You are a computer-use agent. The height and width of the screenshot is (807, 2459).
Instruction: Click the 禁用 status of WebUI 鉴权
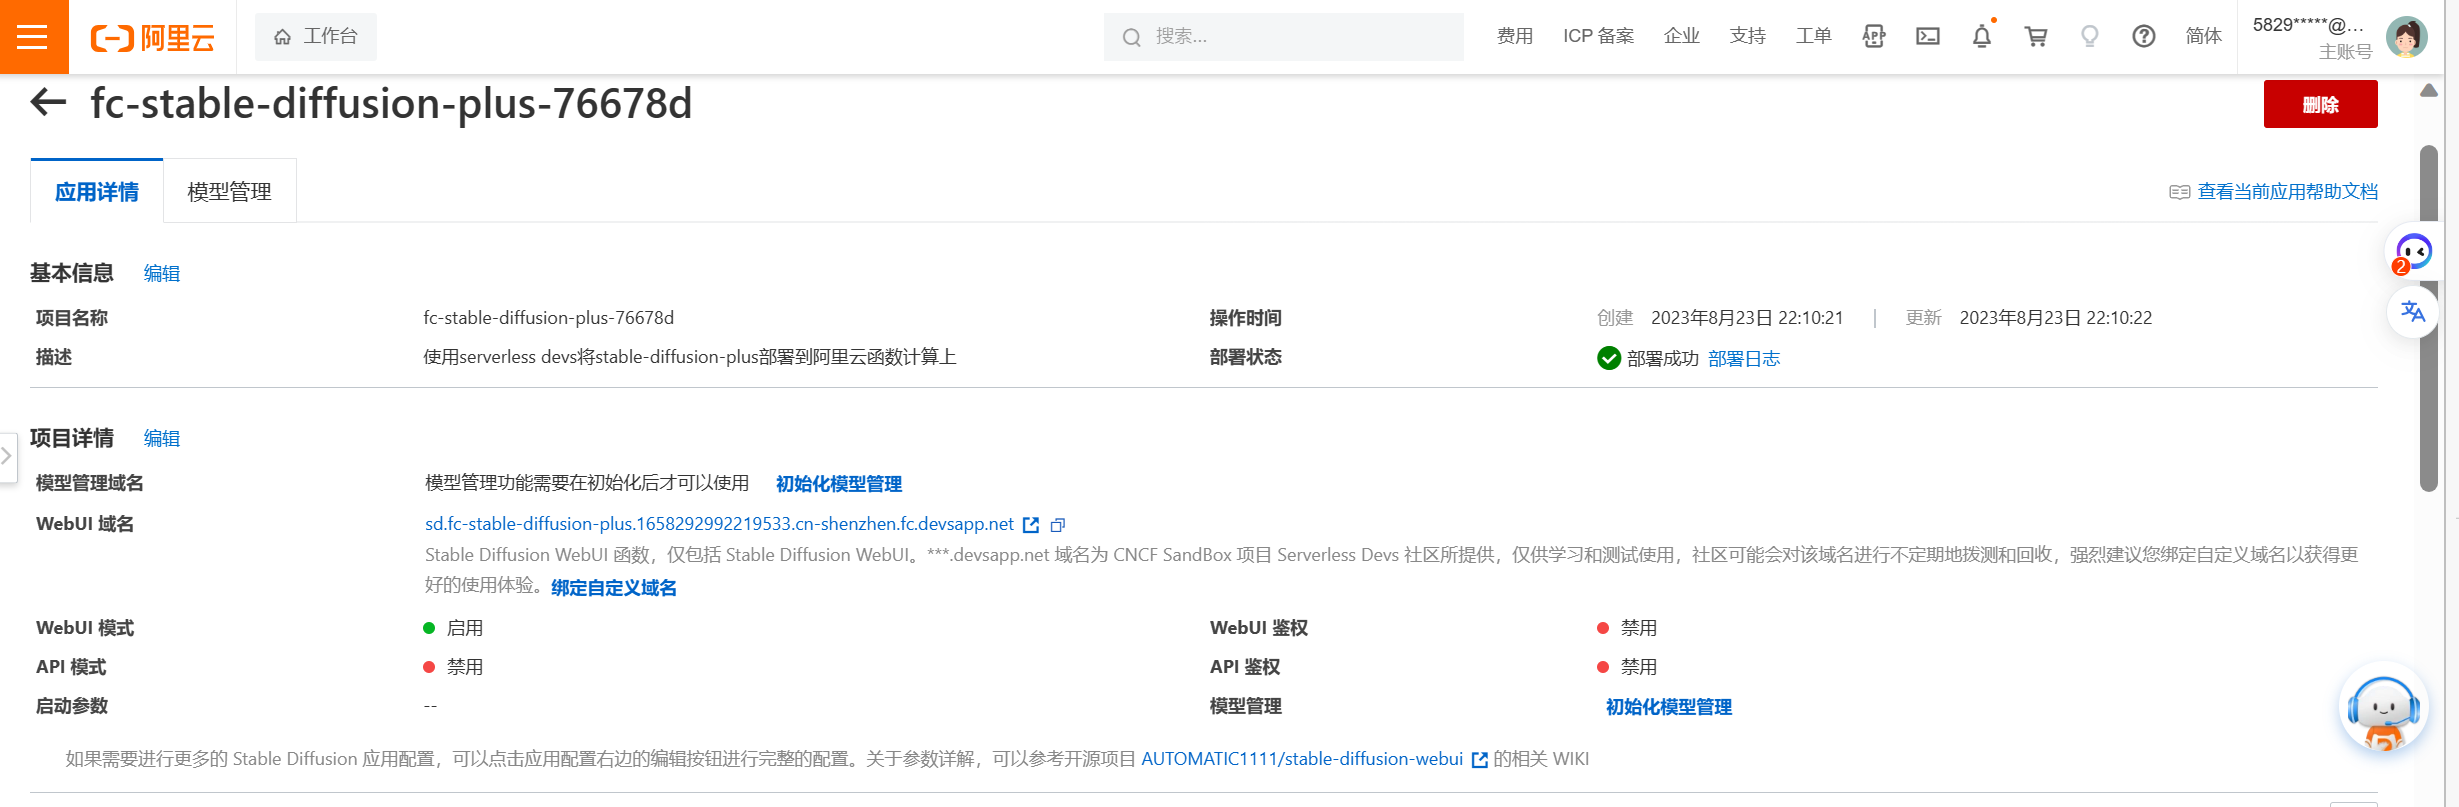coord(1639,628)
